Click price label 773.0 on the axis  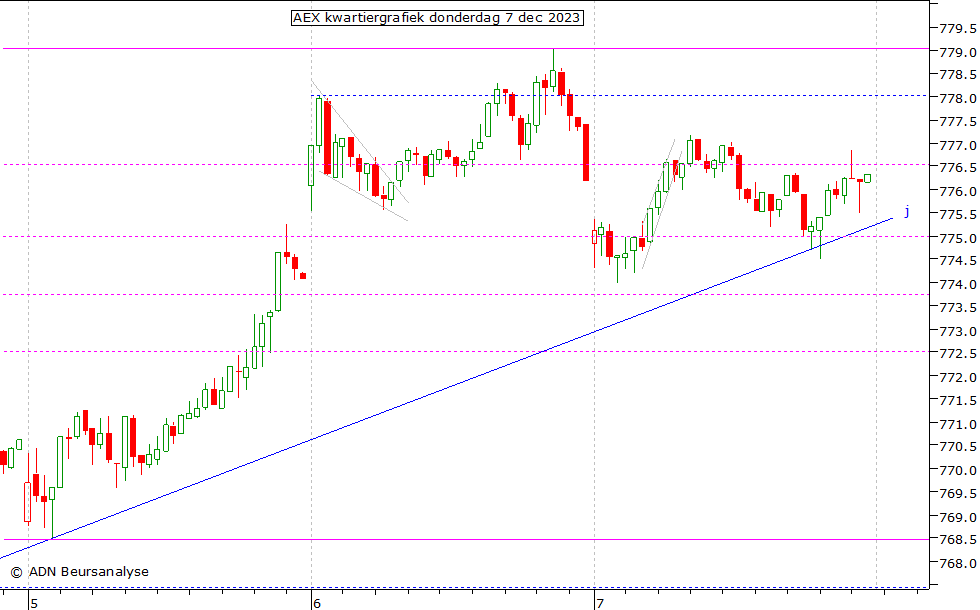coord(958,332)
